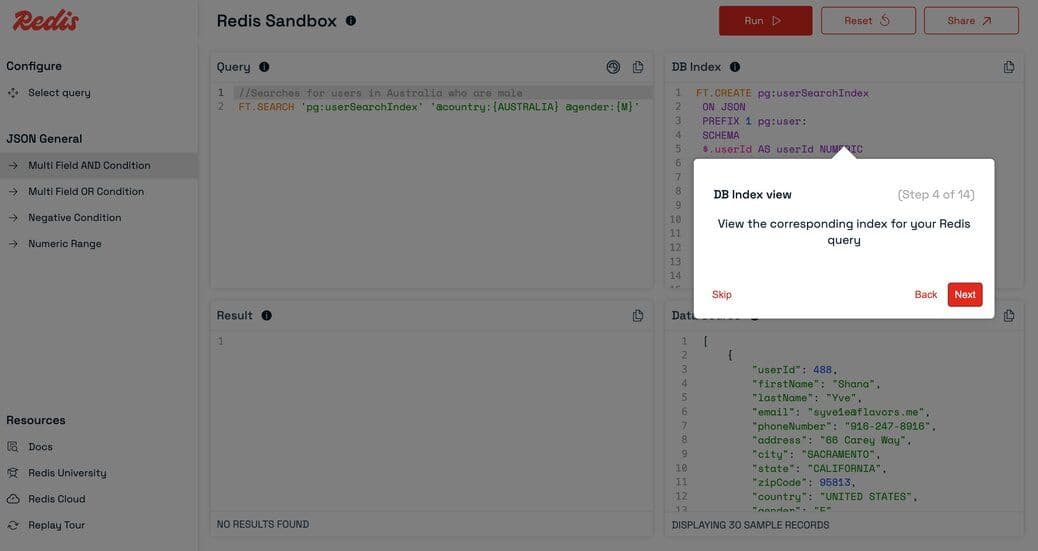Copy the DB Index panel contents
This screenshot has height=551, width=1038.
point(1009,67)
